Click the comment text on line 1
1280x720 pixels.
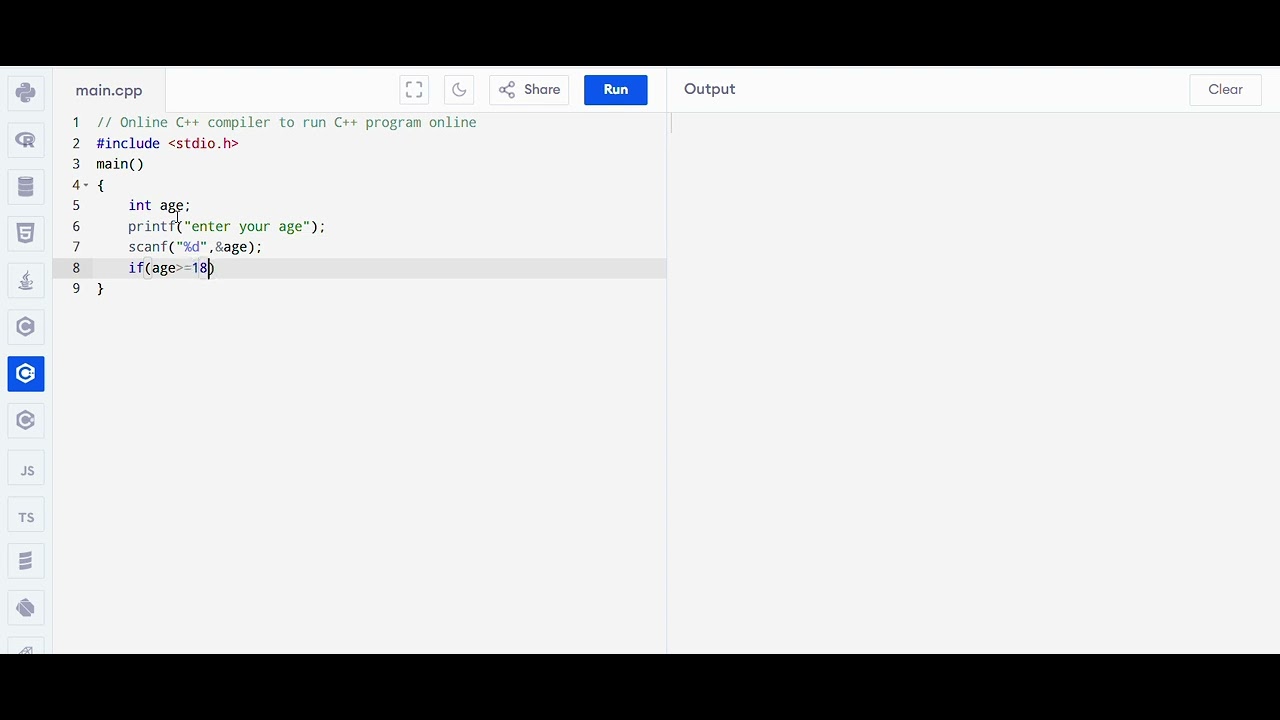(x=286, y=122)
